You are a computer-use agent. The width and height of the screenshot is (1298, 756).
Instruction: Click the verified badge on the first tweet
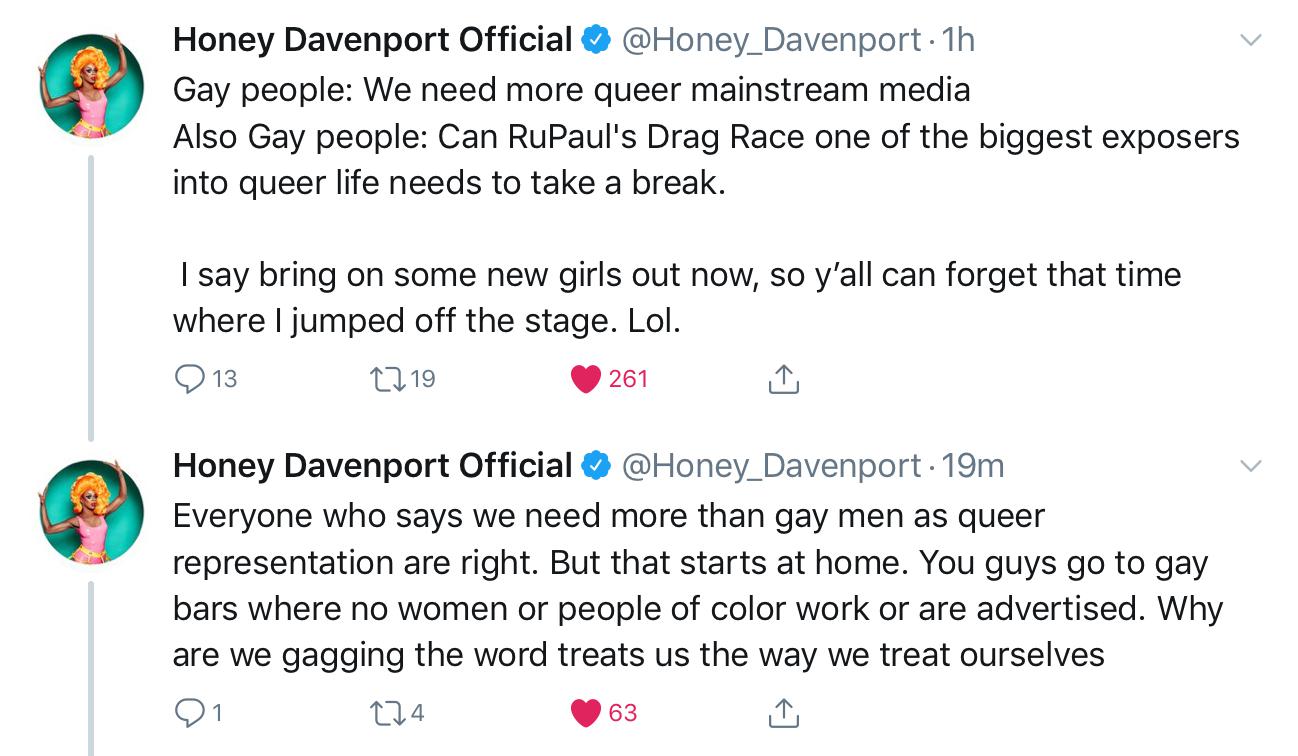[x=594, y=40]
